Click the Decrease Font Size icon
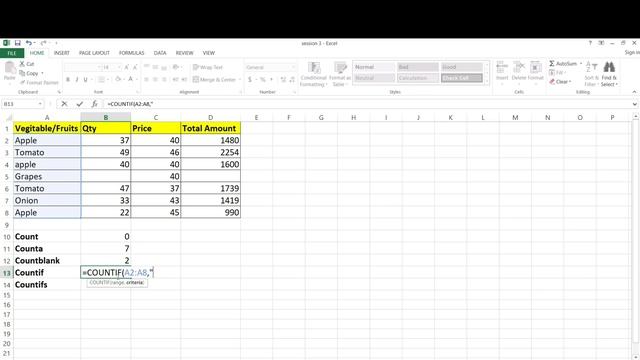 point(135,67)
